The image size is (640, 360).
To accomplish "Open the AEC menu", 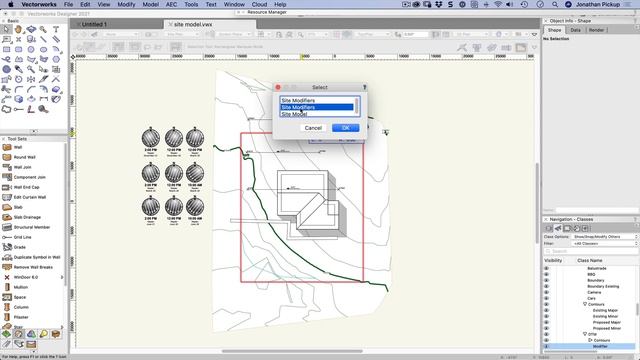I will coord(171,4).
